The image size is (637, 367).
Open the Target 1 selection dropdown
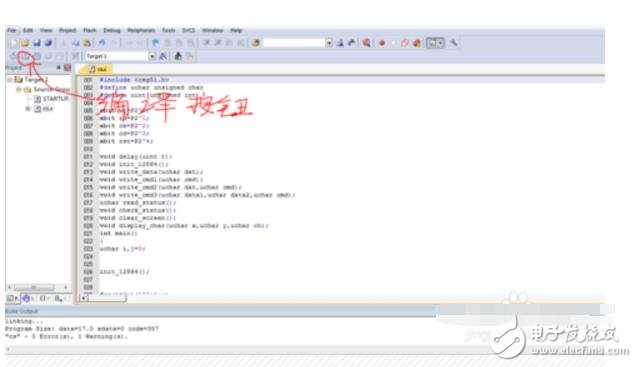[x=152, y=56]
